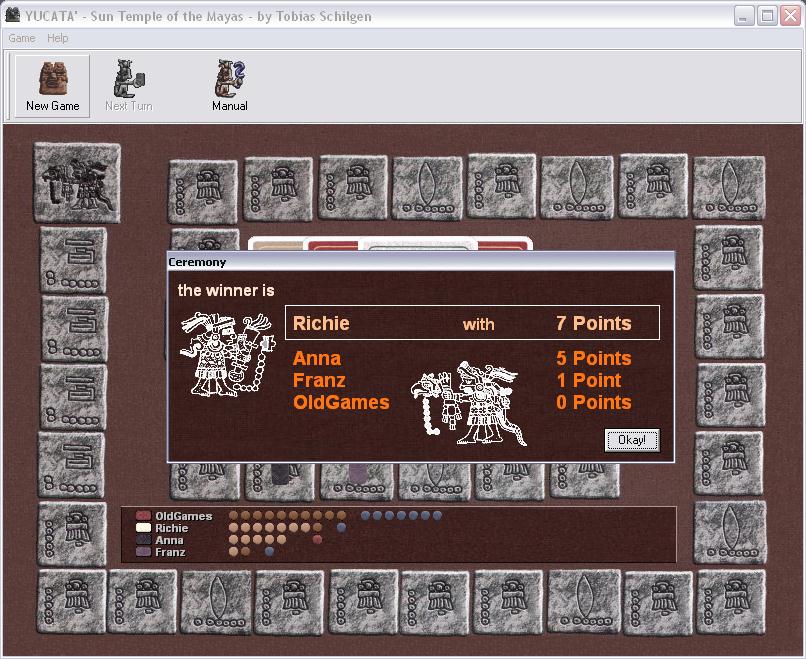Select the winner row showing Richie
The width and height of the screenshot is (806, 659).
click(x=472, y=323)
